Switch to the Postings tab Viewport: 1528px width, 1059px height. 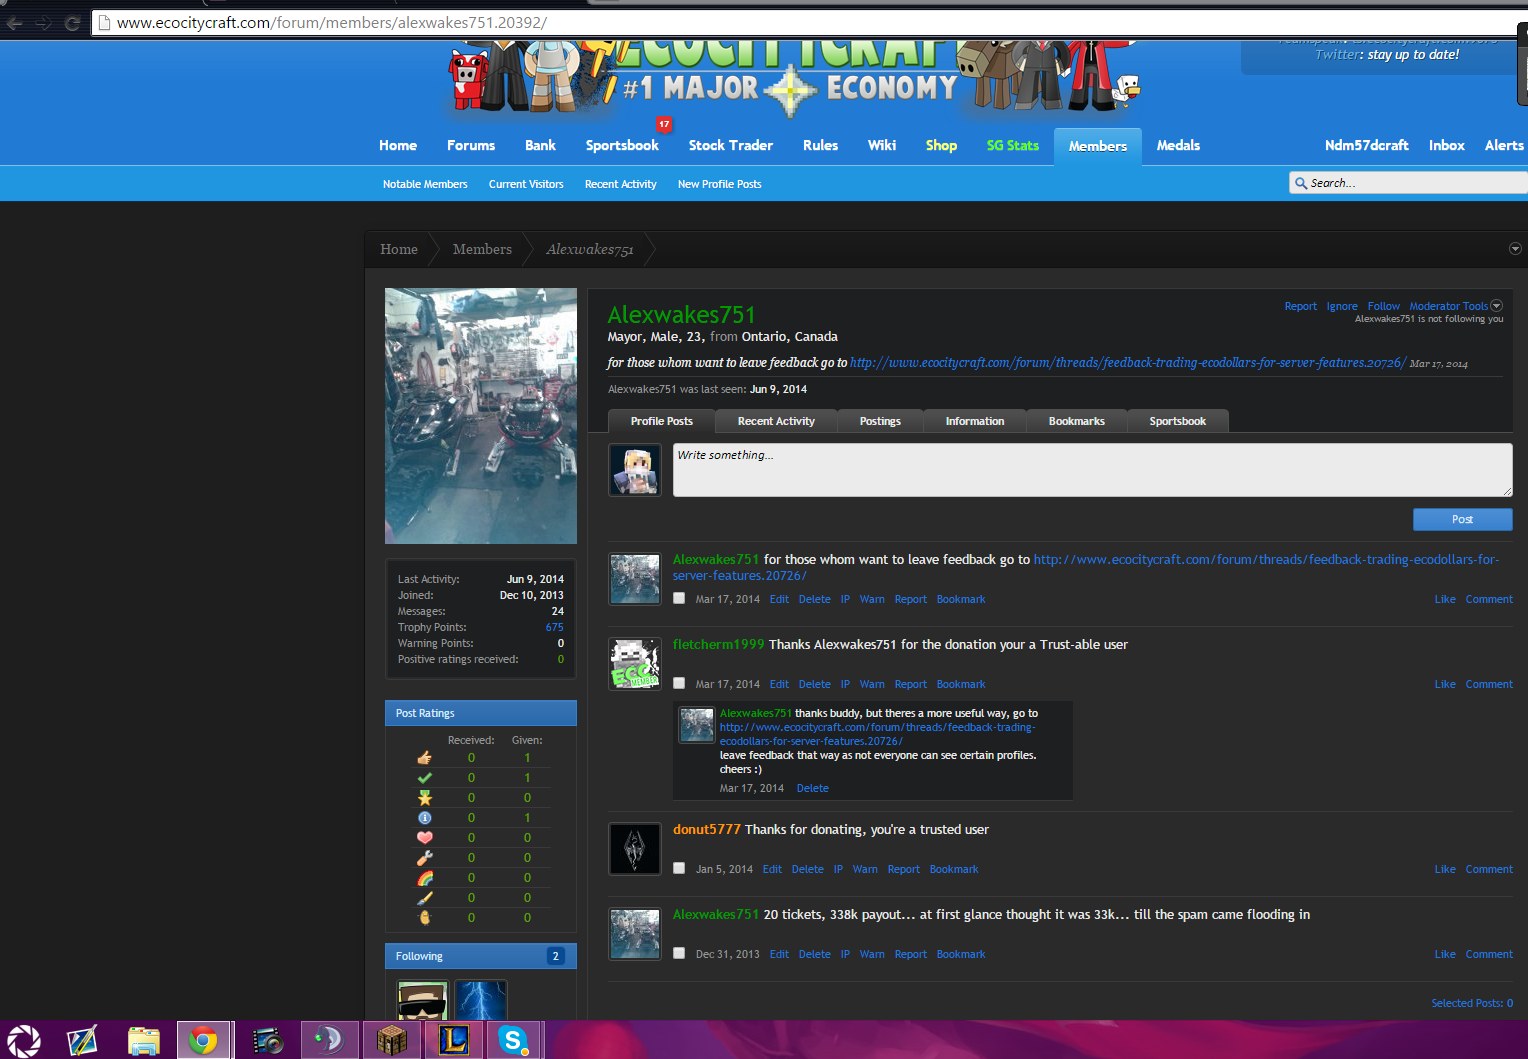click(x=880, y=421)
